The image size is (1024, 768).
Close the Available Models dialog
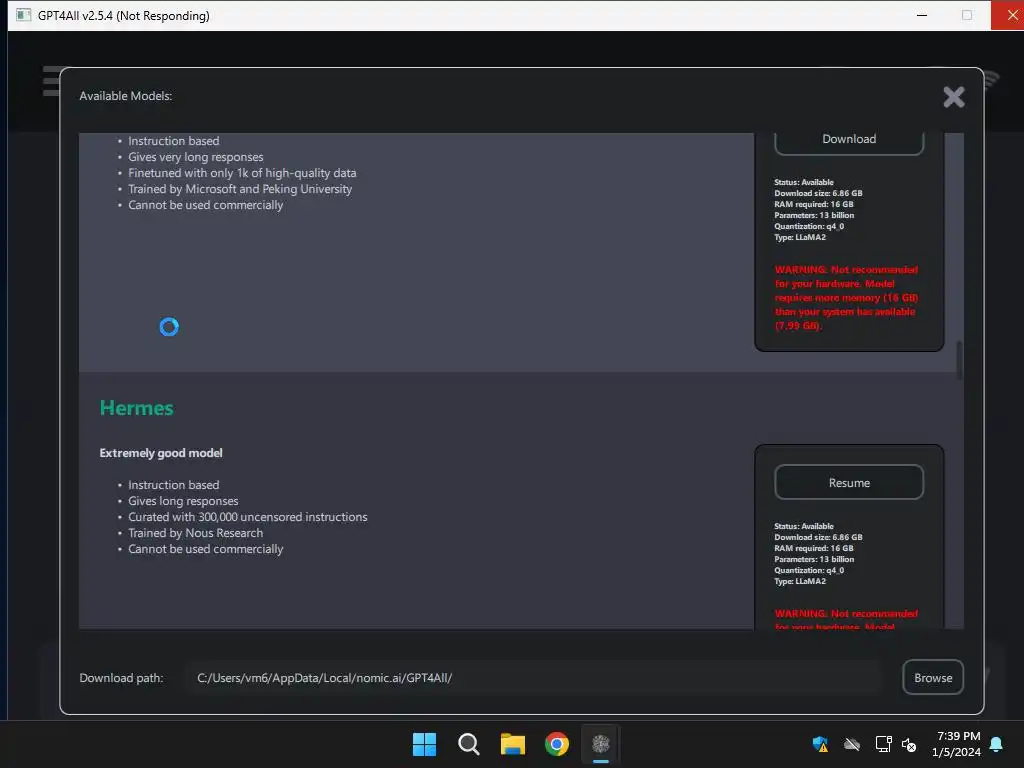click(x=953, y=97)
